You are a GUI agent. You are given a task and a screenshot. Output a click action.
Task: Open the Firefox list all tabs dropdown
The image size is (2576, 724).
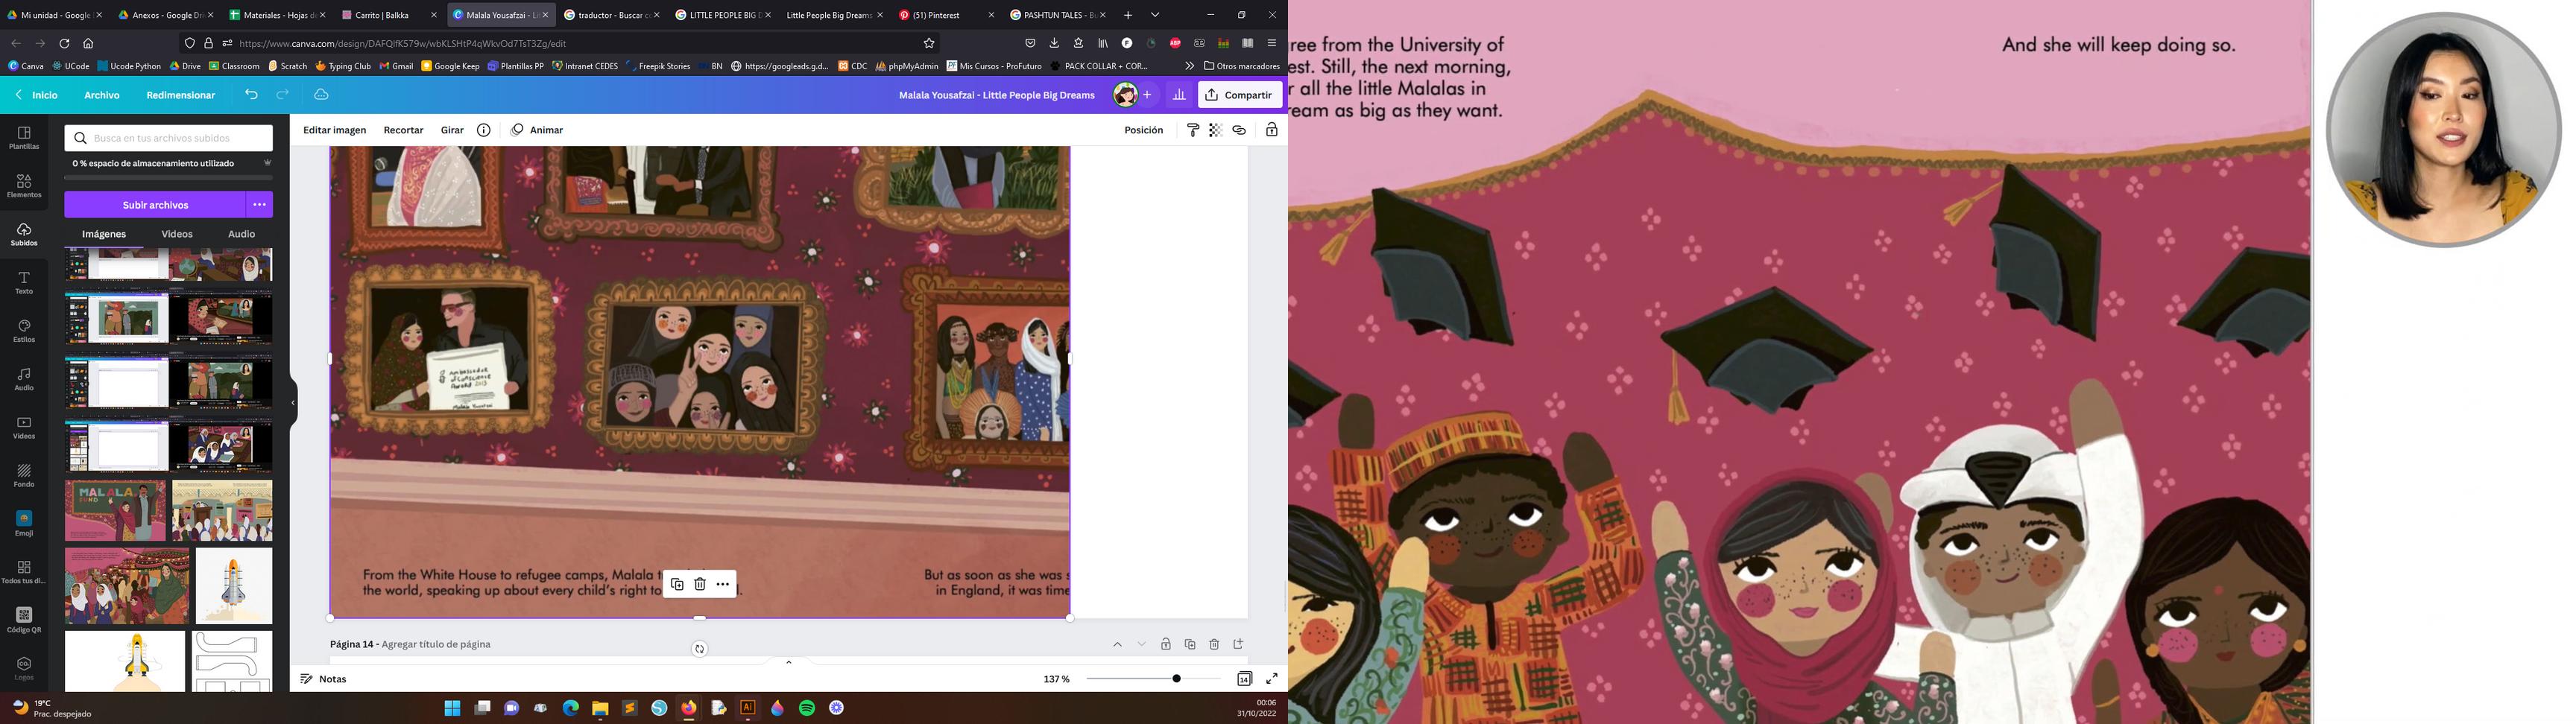point(1155,15)
